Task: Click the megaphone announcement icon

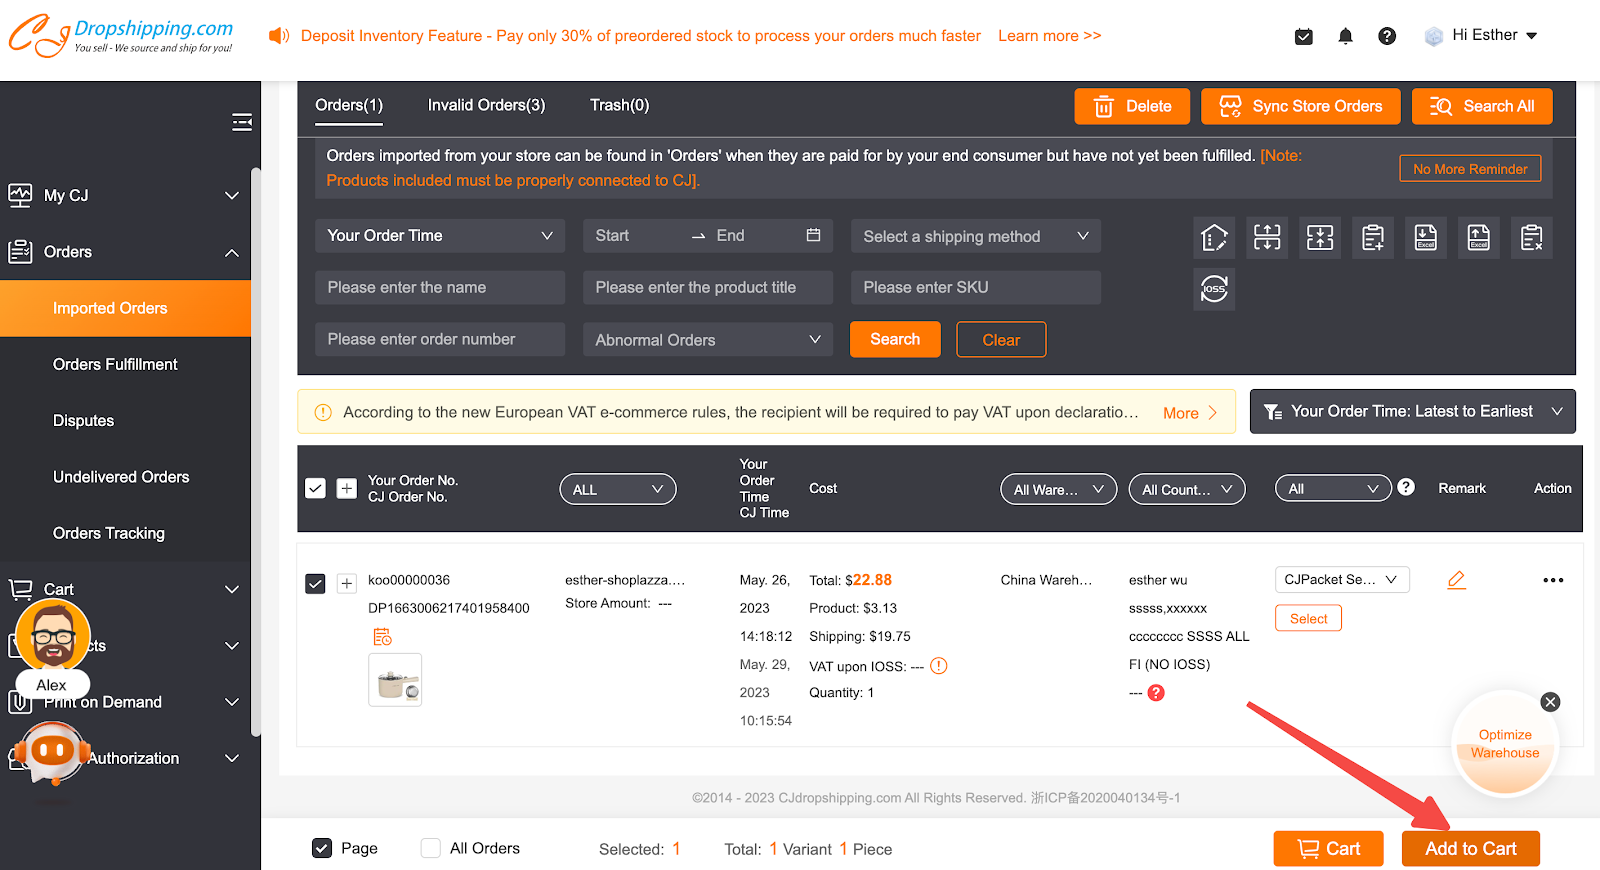Action: point(279,36)
